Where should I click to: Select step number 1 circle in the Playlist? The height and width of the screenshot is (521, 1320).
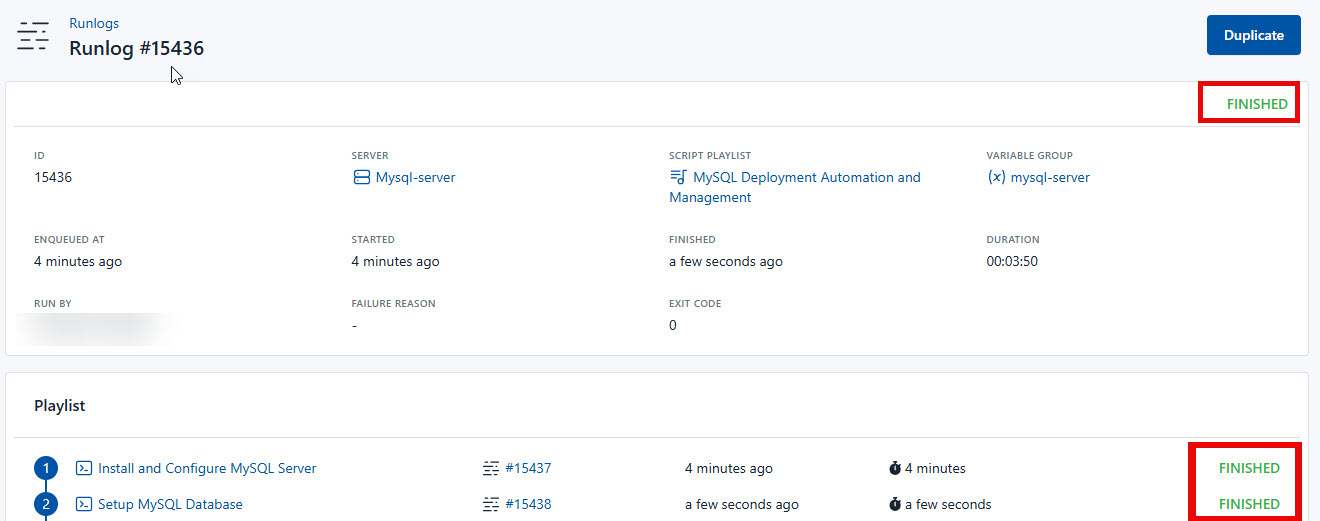[46, 468]
